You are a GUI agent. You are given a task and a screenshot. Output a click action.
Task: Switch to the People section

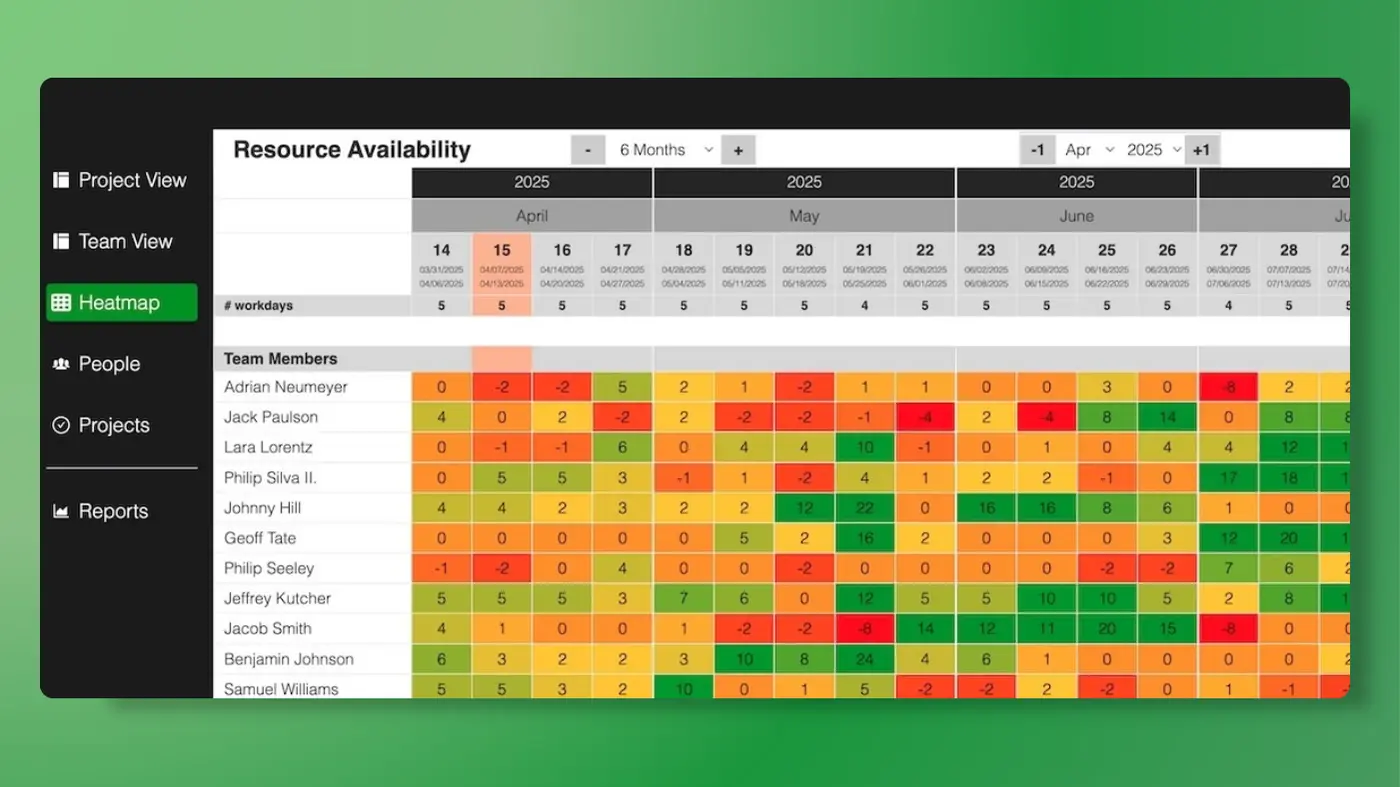[x=108, y=364]
